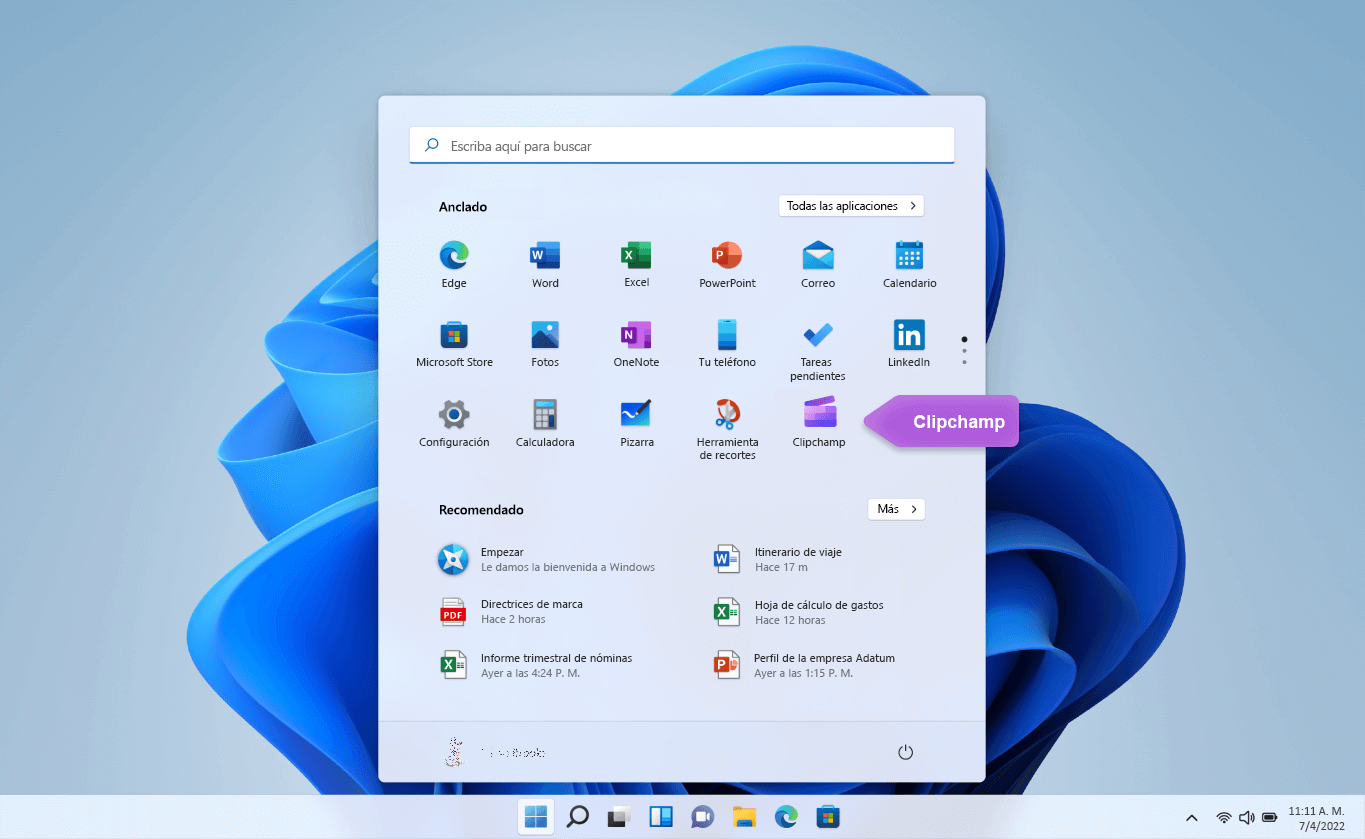Click the search input field

tap(681, 145)
